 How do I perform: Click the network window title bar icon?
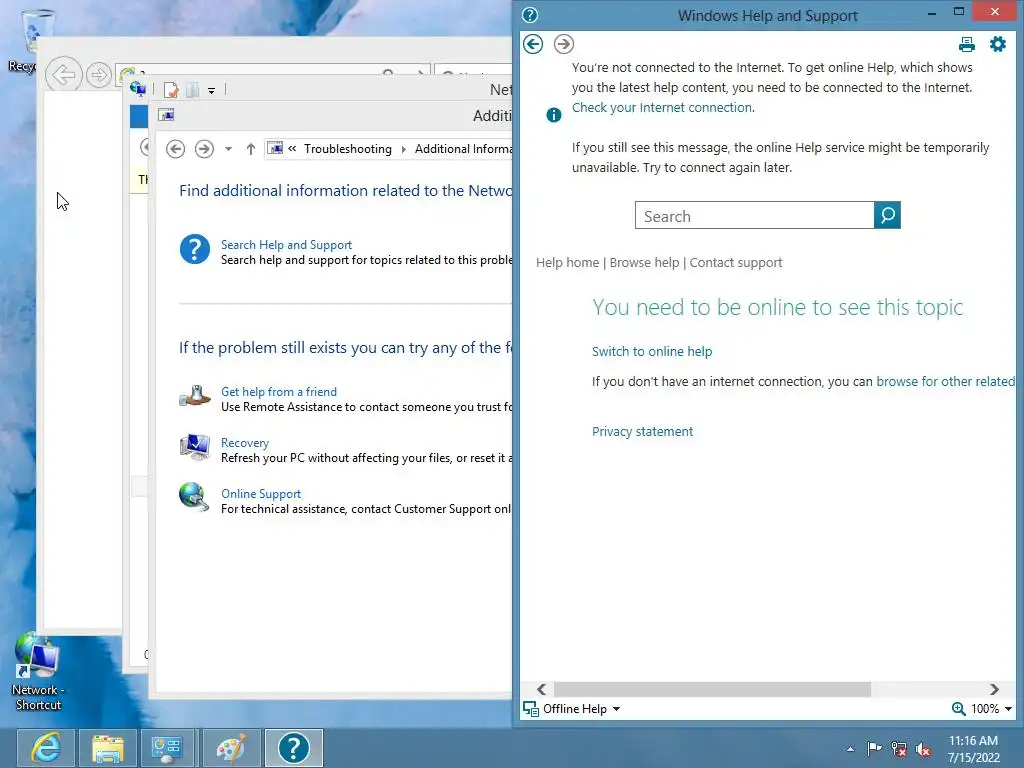pos(137,89)
